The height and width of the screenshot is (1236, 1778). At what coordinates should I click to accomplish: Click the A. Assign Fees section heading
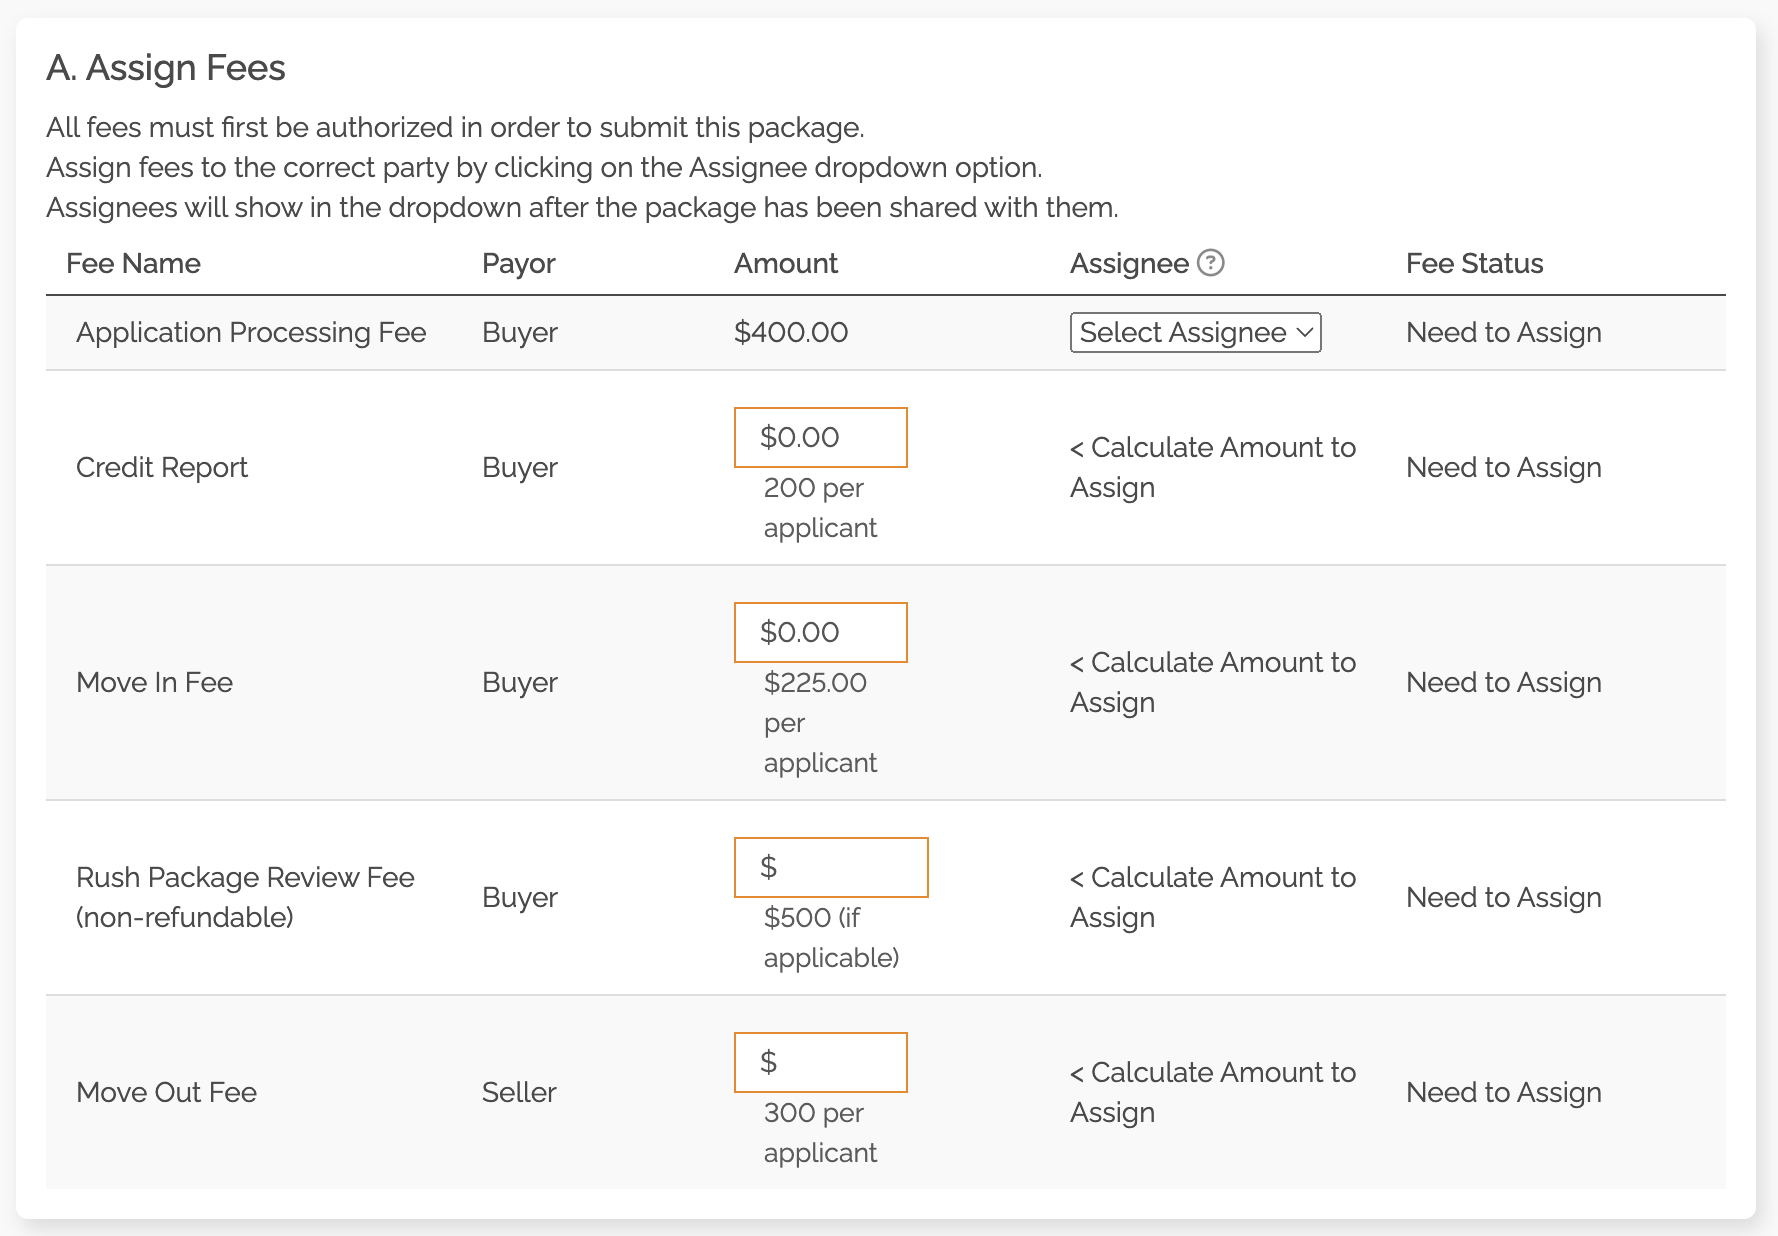coord(166,68)
